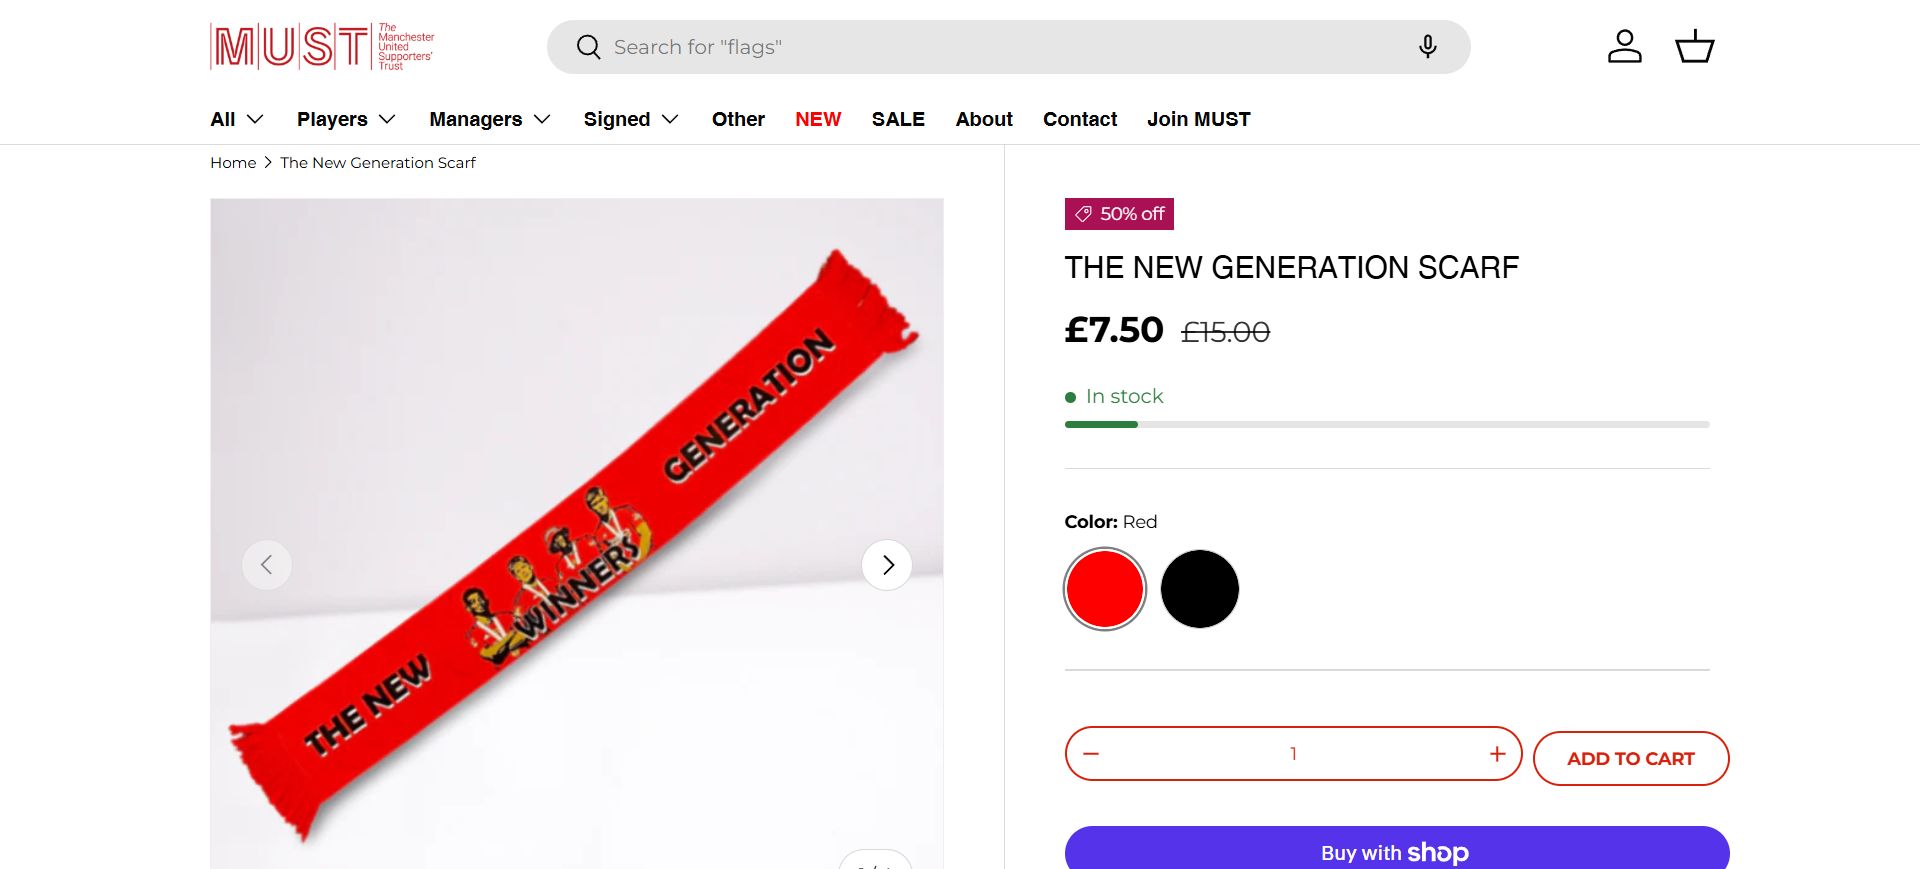Go to the SALE page
This screenshot has height=869, width=1920.
[898, 119]
